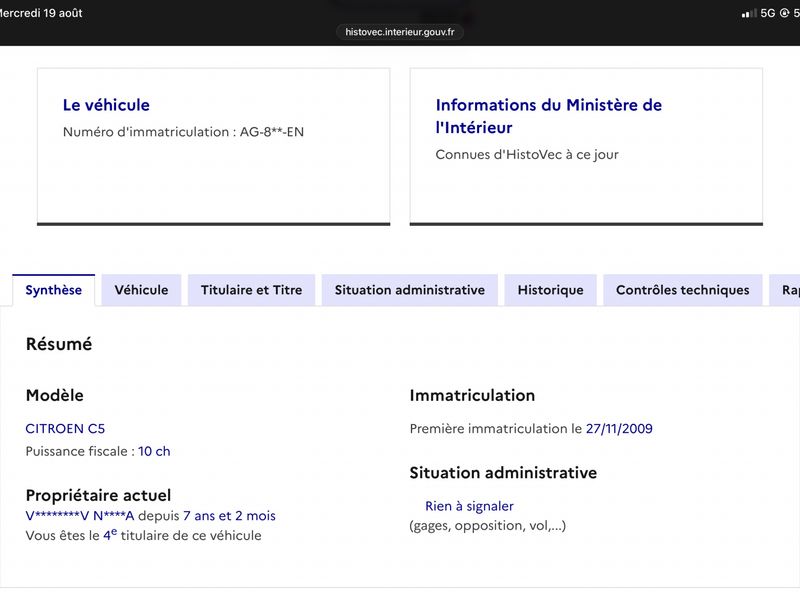The height and width of the screenshot is (600, 800).
Task: Click the Situation administrative summary heading
Action: [x=503, y=473]
